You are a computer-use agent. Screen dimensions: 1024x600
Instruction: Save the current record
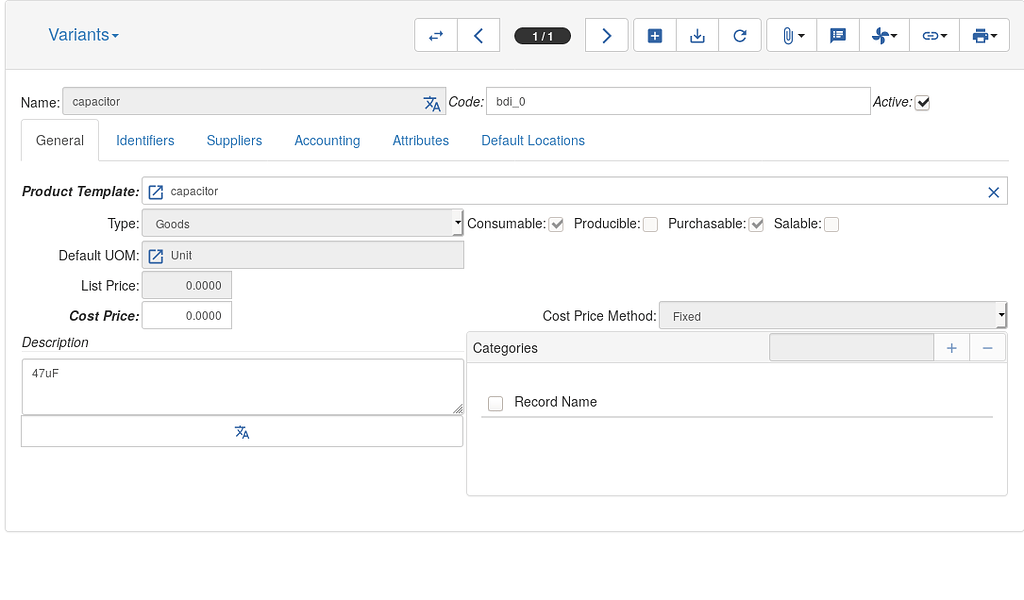coord(697,34)
